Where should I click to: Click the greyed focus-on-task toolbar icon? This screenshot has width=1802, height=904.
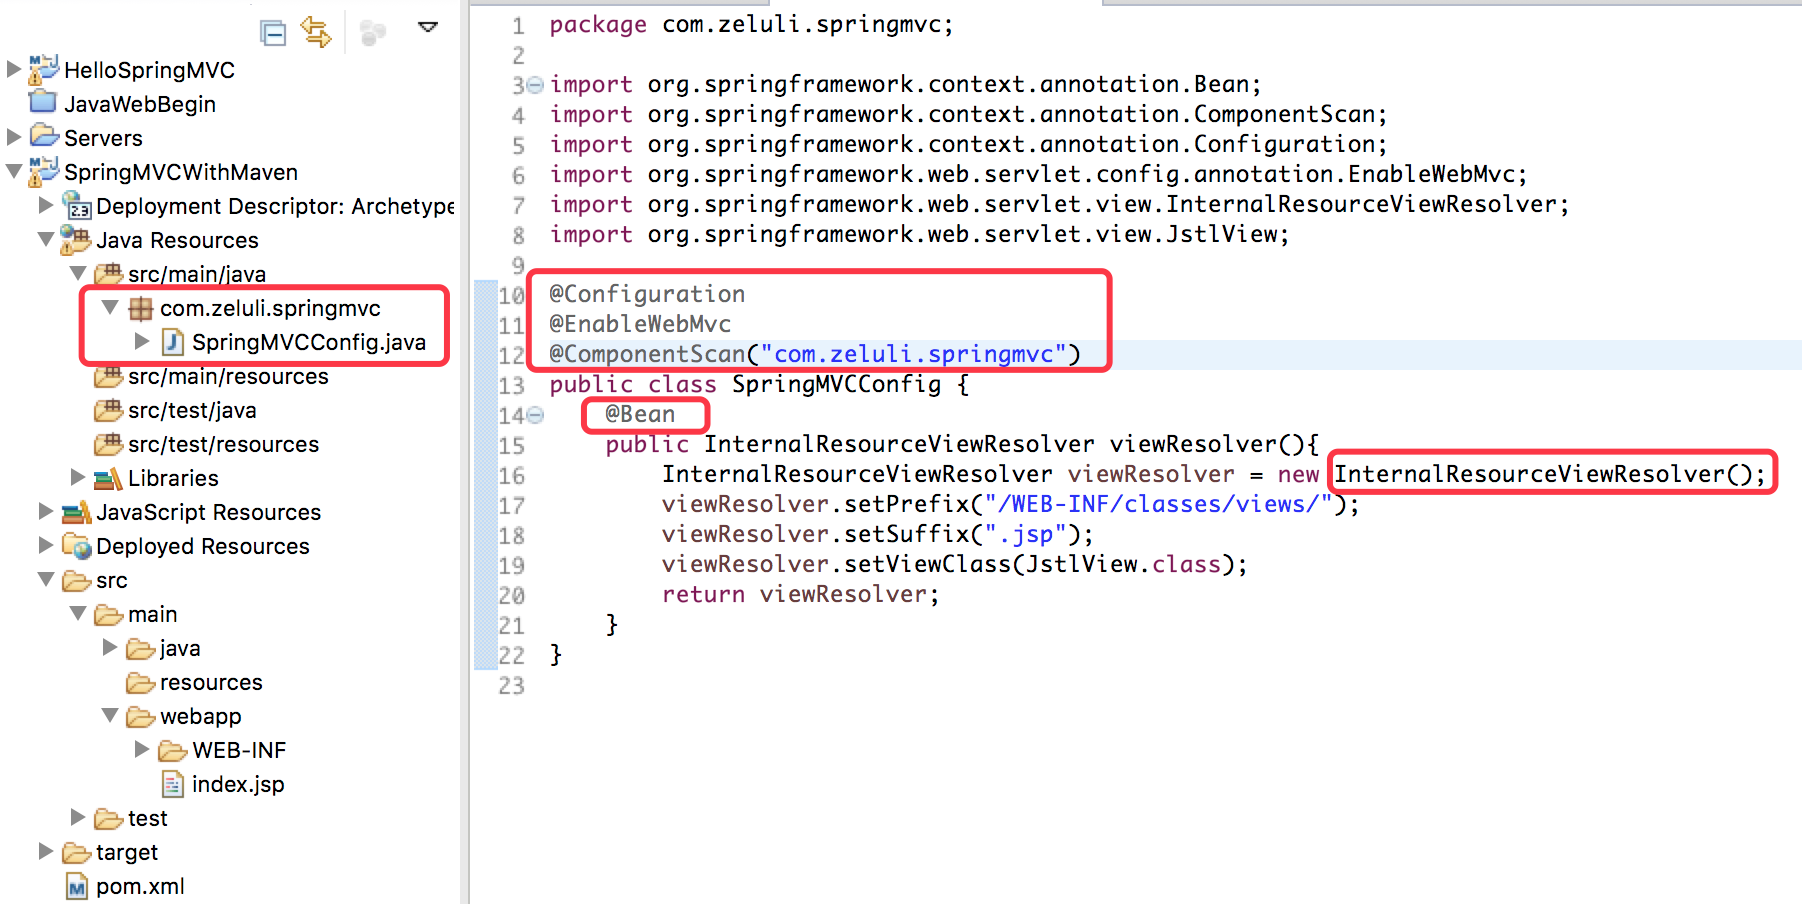373,33
